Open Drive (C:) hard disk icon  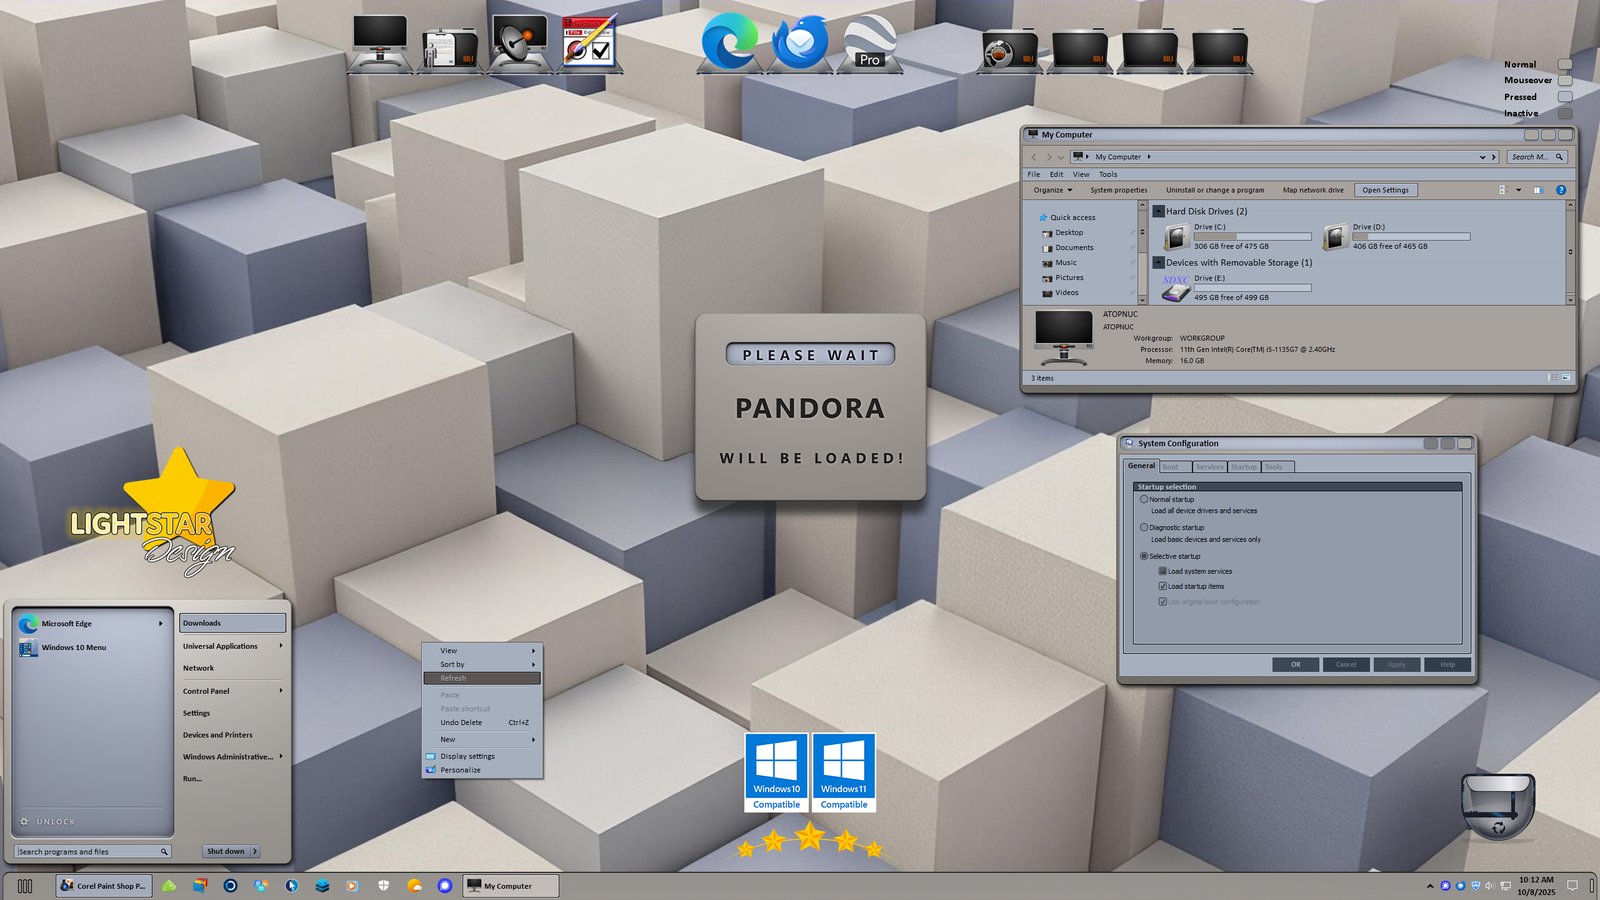click(x=1176, y=237)
